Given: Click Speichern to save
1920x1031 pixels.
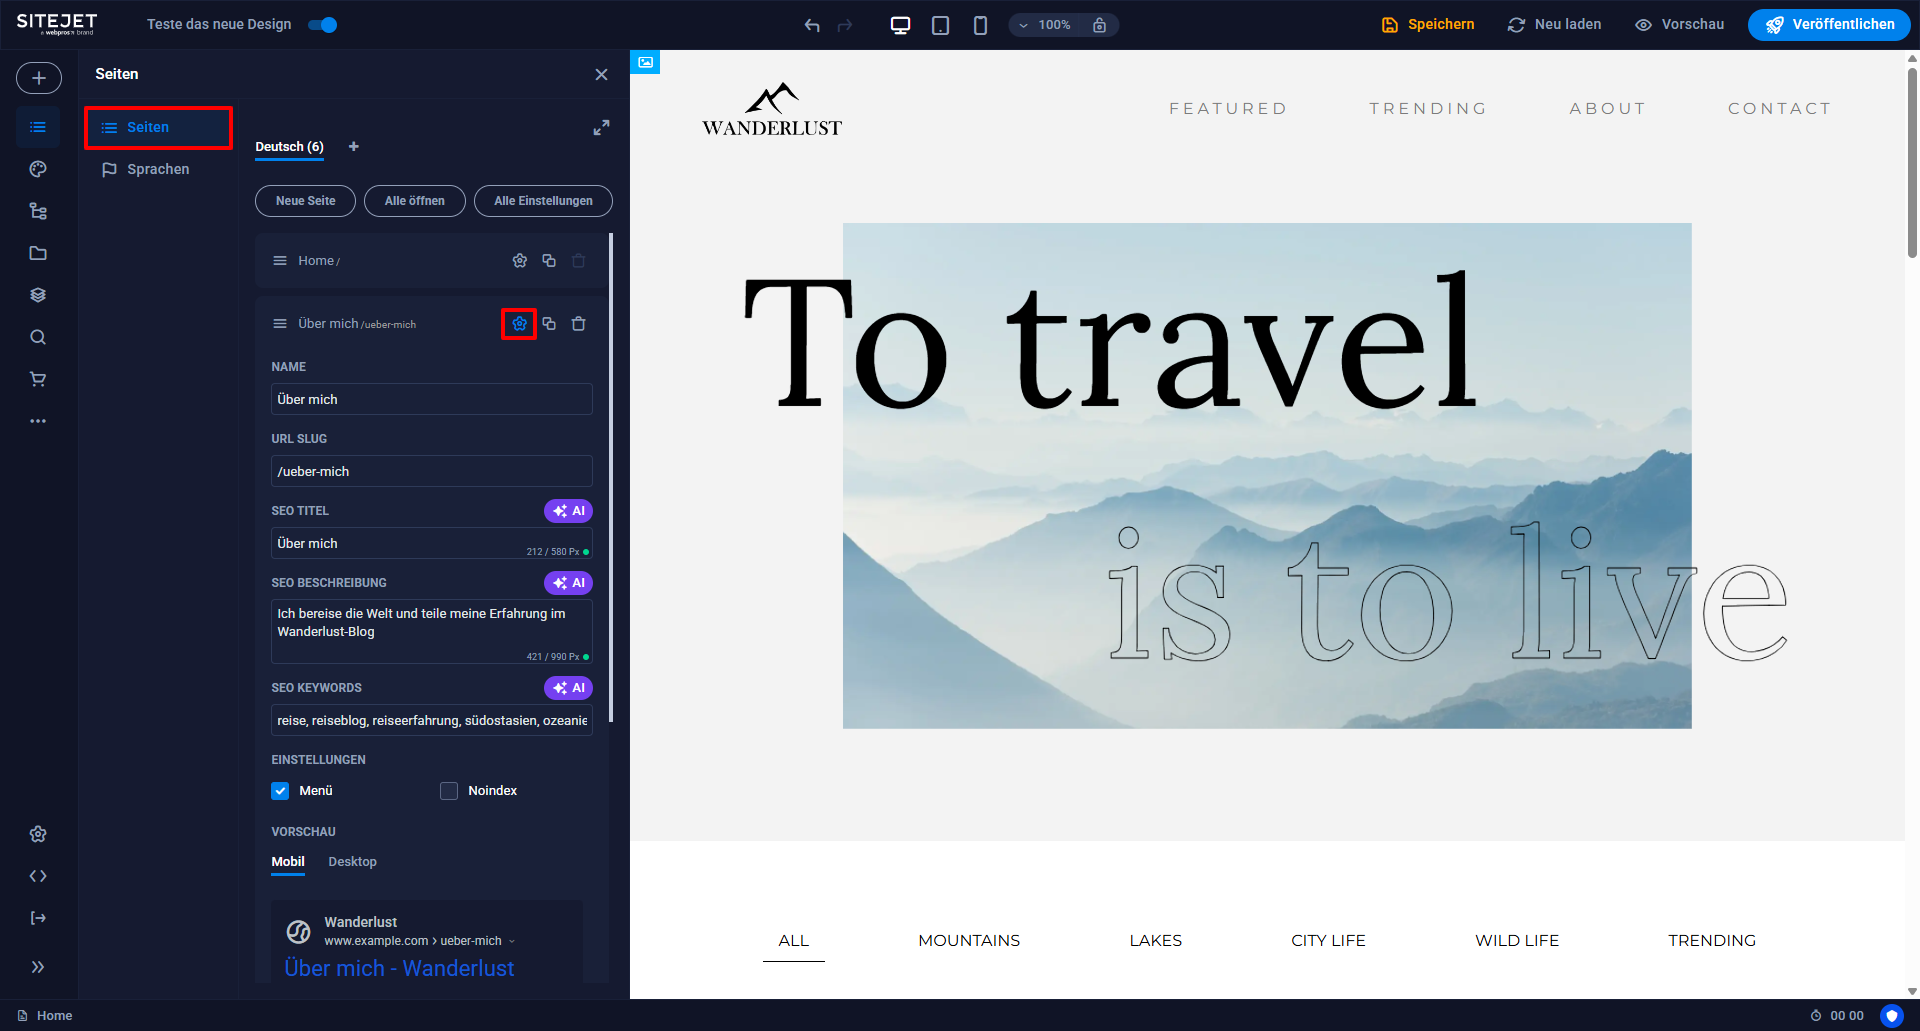Looking at the screenshot, I should coord(1427,25).
